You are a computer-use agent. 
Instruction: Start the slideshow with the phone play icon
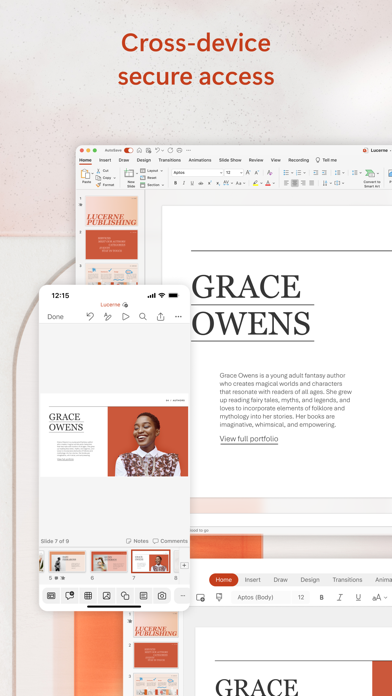(x=126, y=316)
